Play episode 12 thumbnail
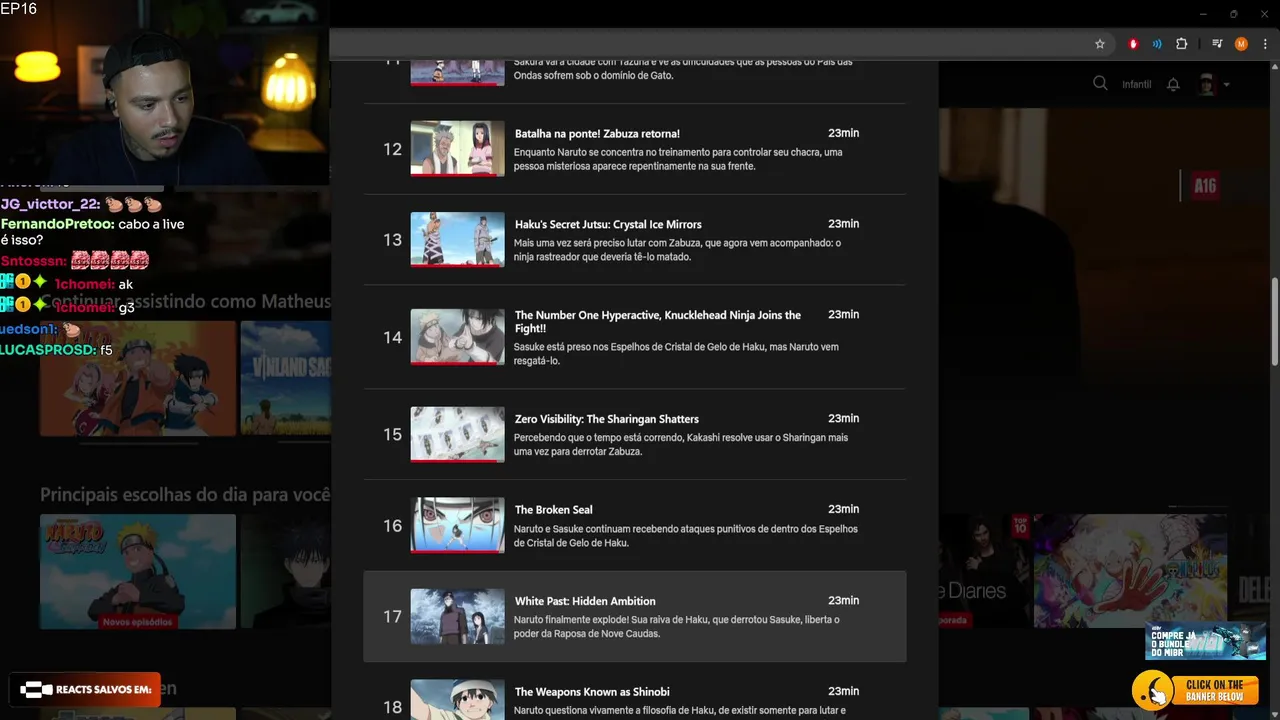This screenshot has height=720, width=1280. [x=457, y=149]
